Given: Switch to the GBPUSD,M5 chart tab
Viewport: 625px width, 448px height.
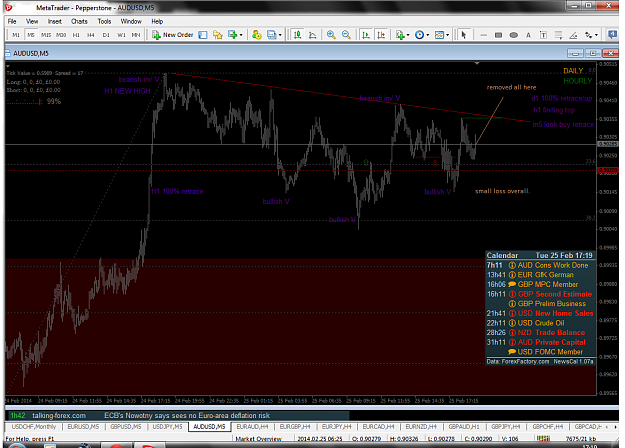Looking at the screenshot, I should [126, 427].
